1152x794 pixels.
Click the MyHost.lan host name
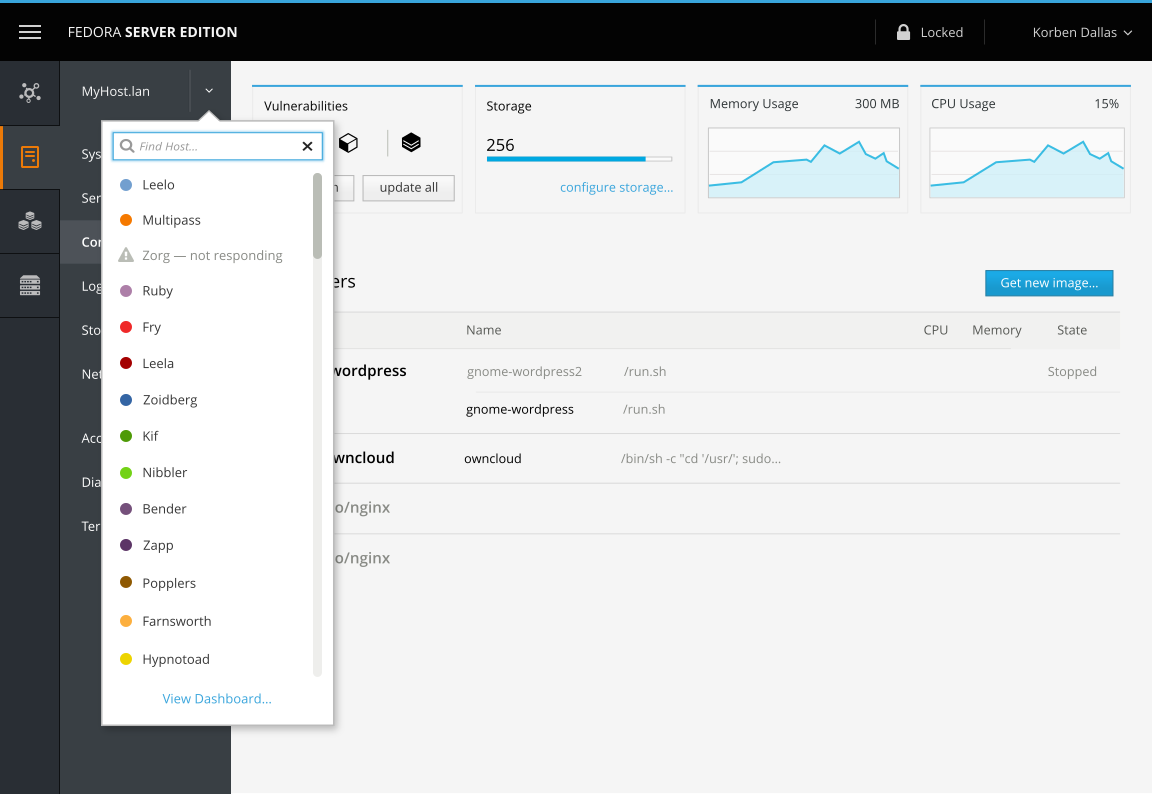115,91
